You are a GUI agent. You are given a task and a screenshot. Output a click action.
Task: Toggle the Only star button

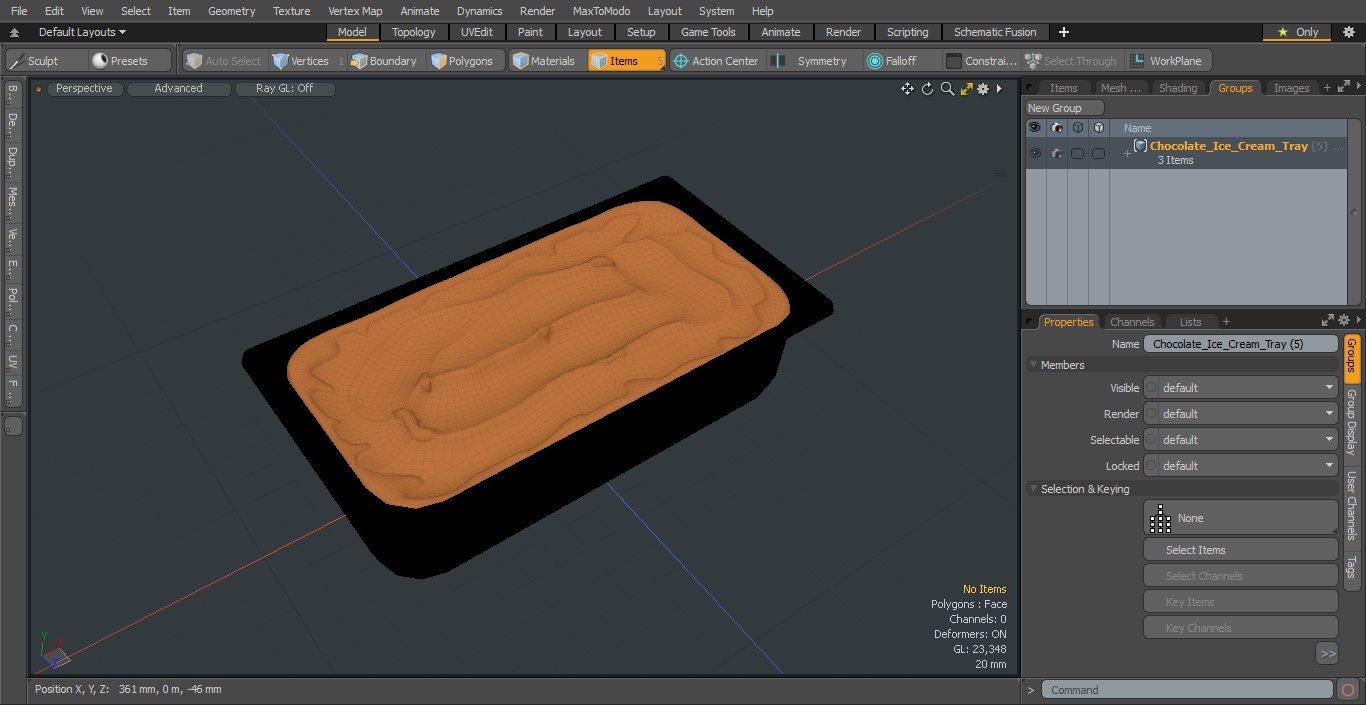1296,32
